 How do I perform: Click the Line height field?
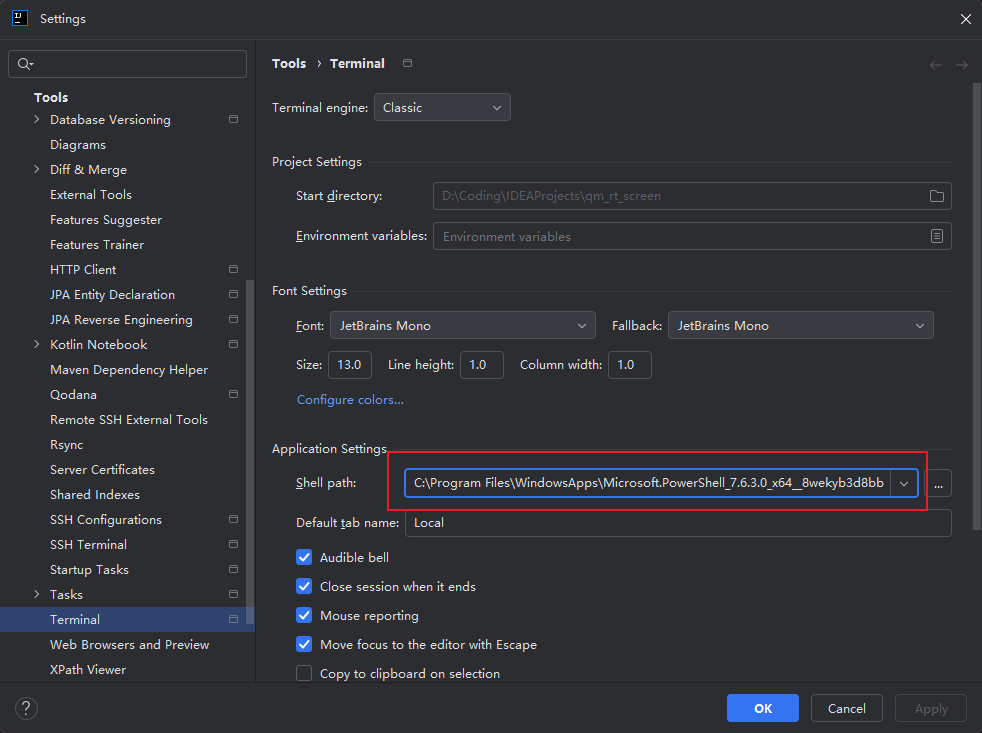click(x=482, y=365)
